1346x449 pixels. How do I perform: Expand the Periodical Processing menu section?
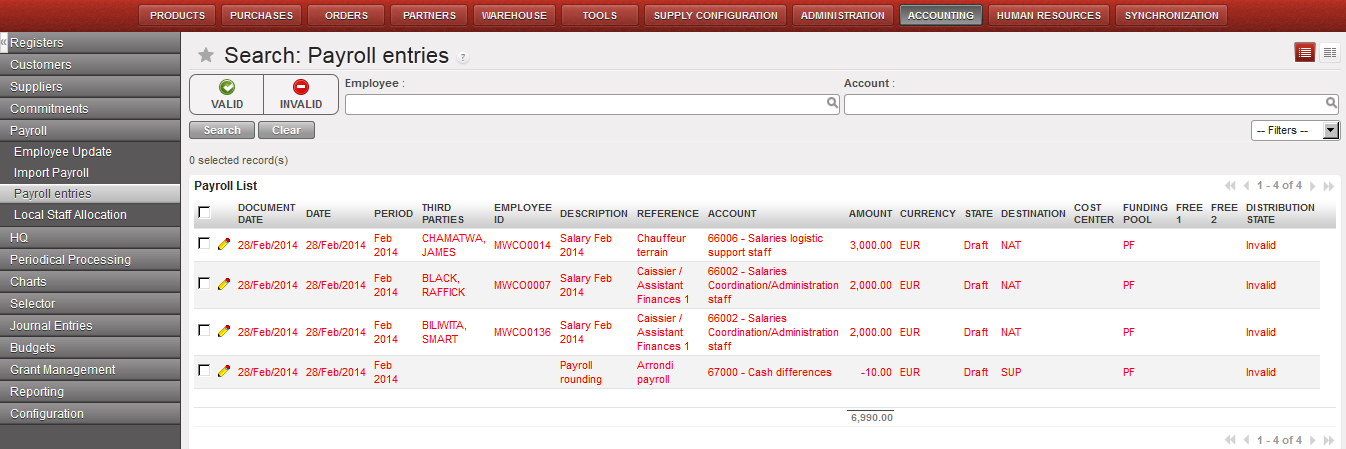tap(70, 259)
